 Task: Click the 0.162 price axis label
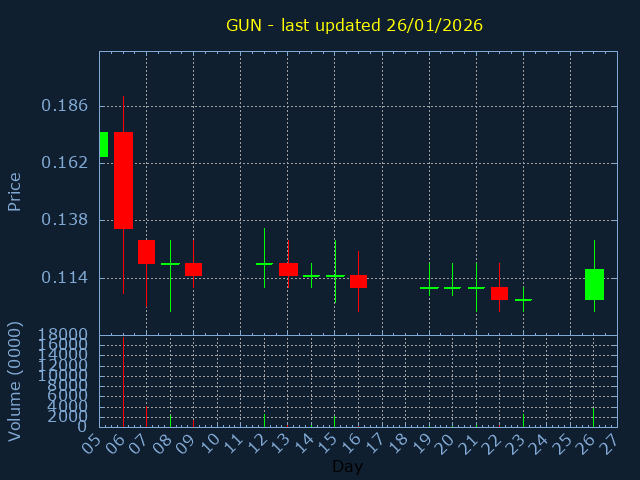[64, 162]
